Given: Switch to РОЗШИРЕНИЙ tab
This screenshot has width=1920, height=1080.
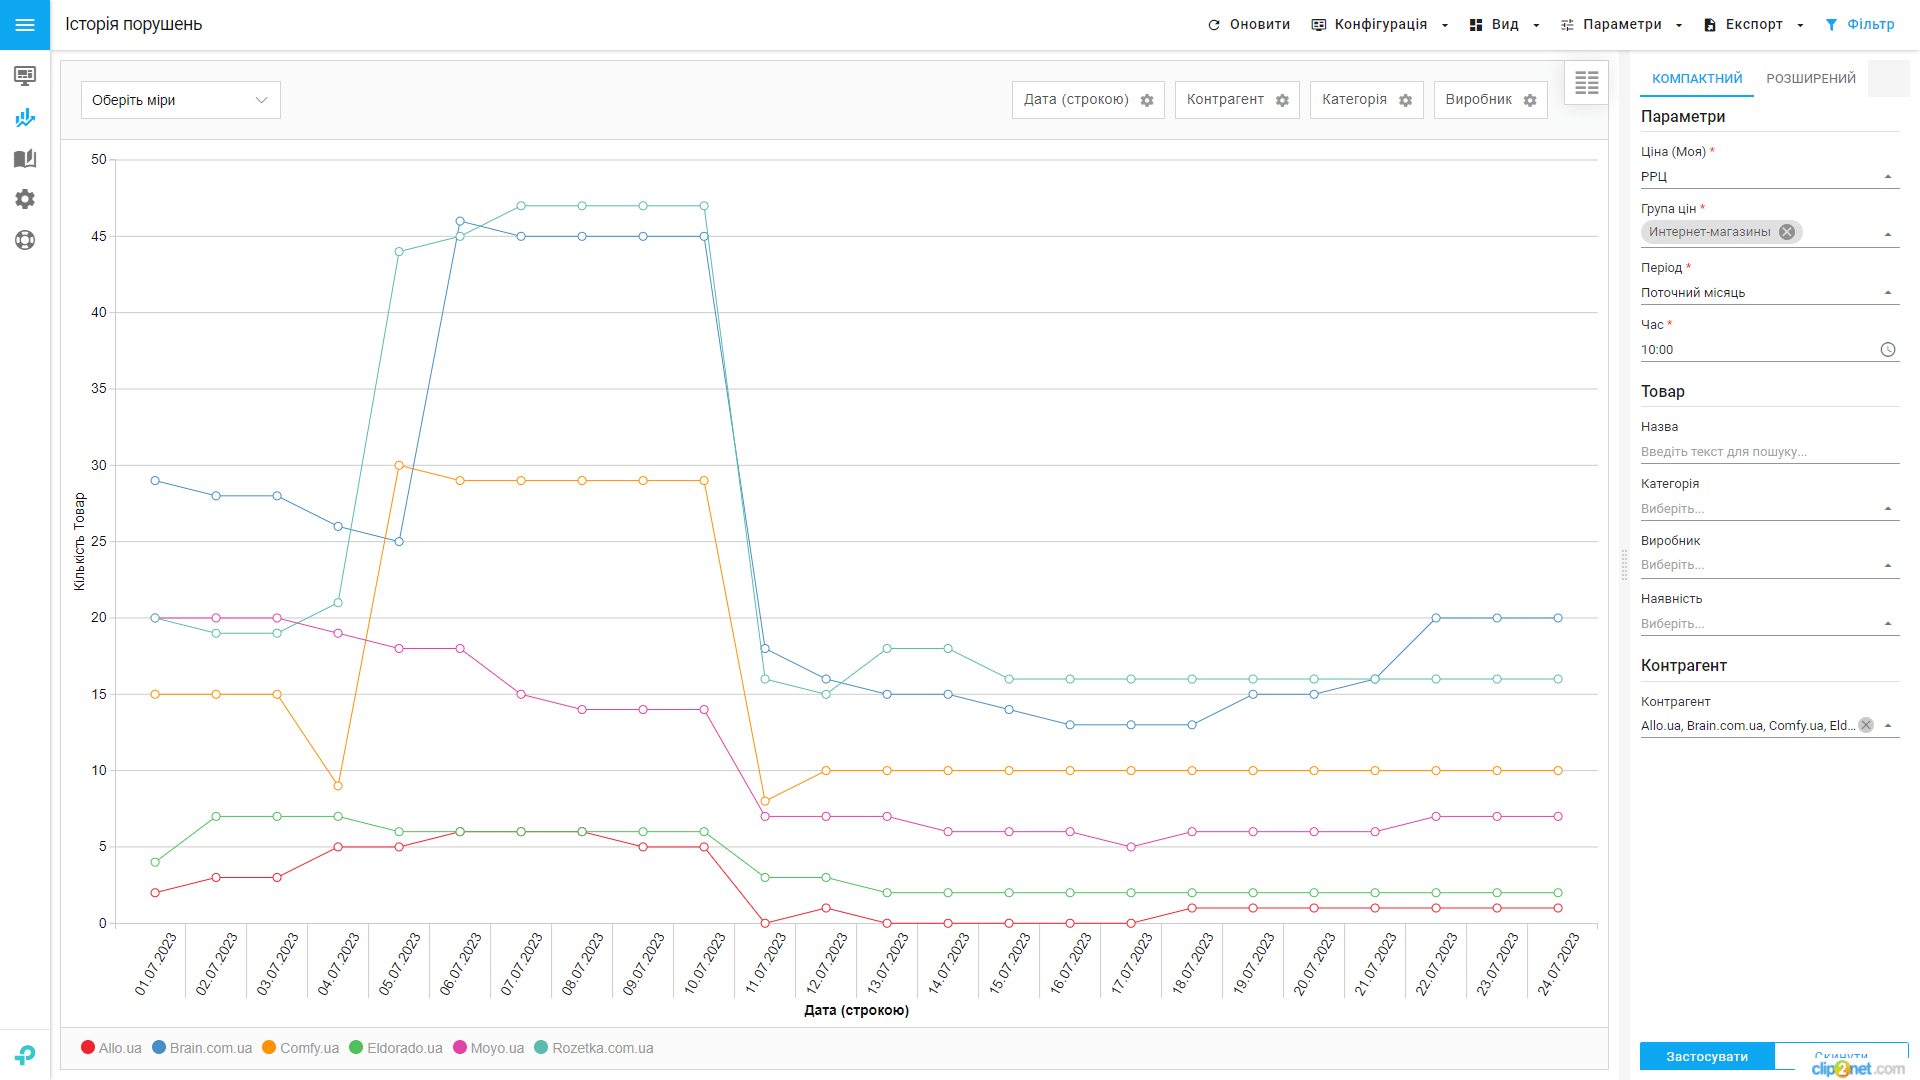Looking at the screenshot, I should click(x=1810, y=79).
